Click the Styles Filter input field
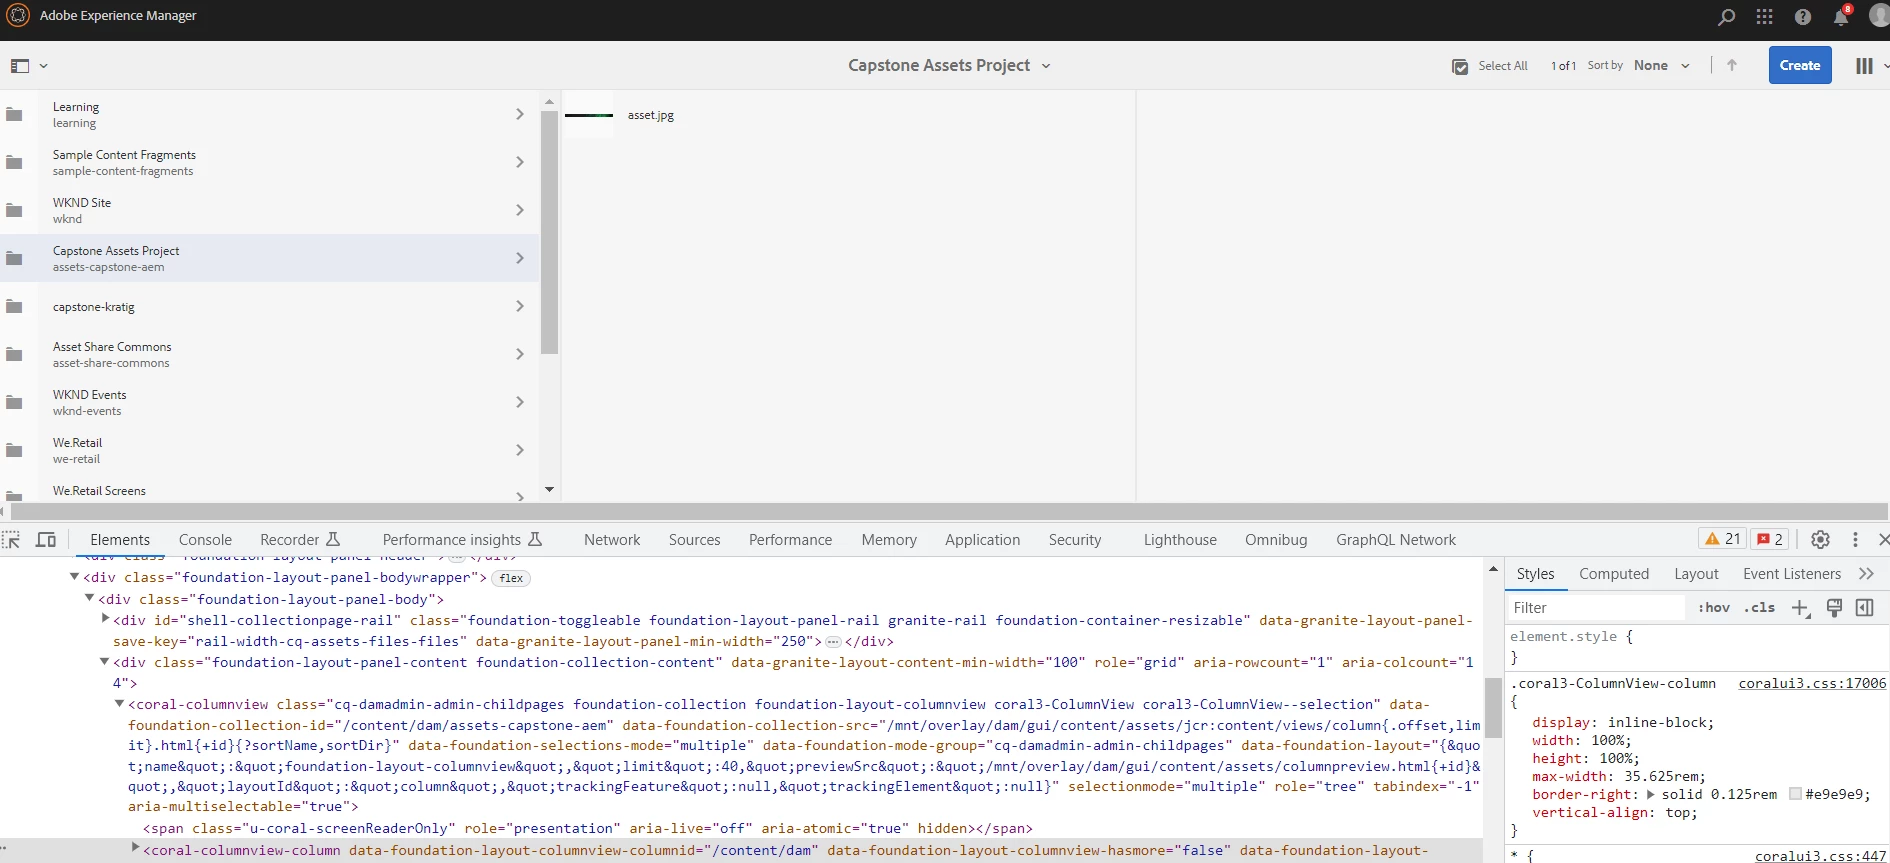Screen dimensions: 1890x863 pos(1595,608)
